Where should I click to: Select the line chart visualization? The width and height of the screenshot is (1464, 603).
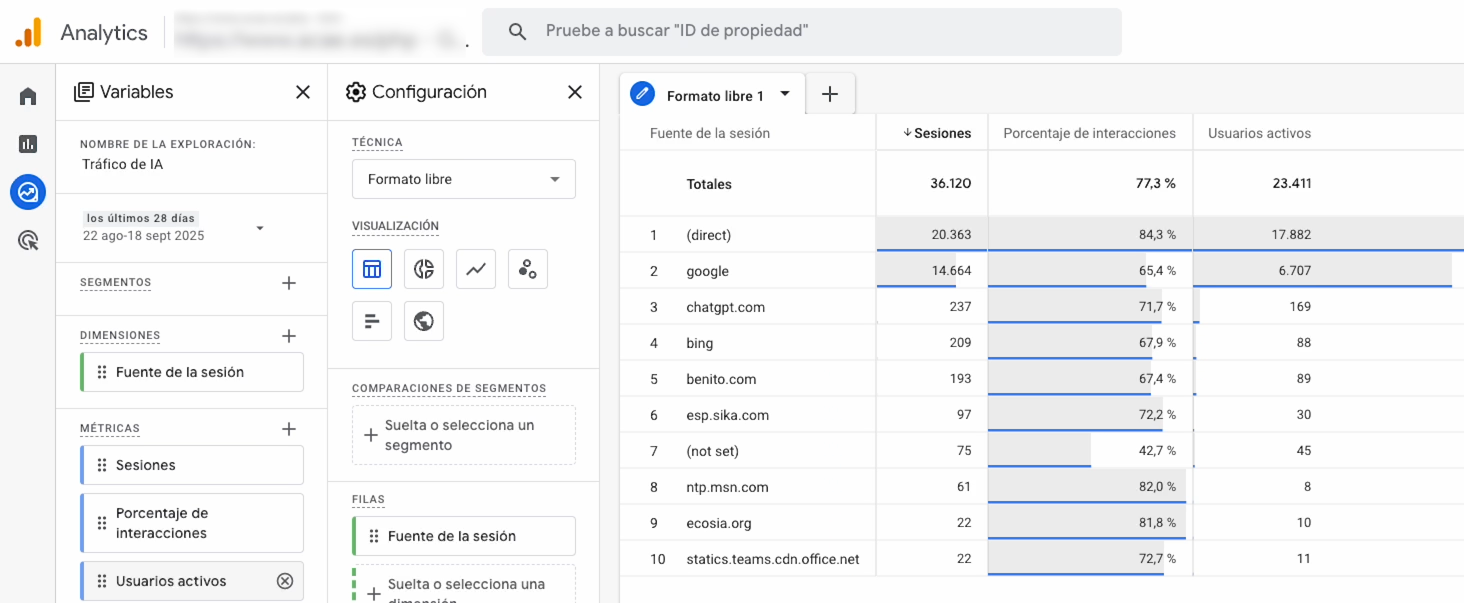476,269
